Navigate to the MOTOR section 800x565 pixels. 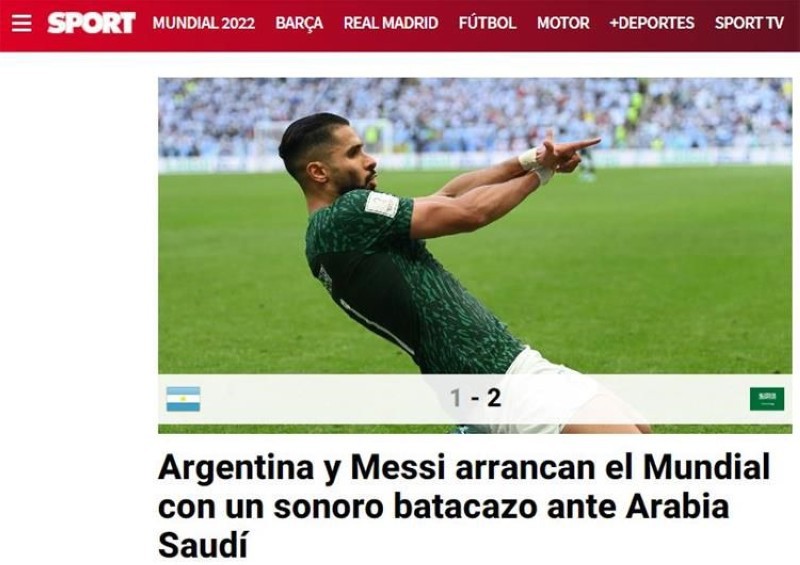click(563, 23)
